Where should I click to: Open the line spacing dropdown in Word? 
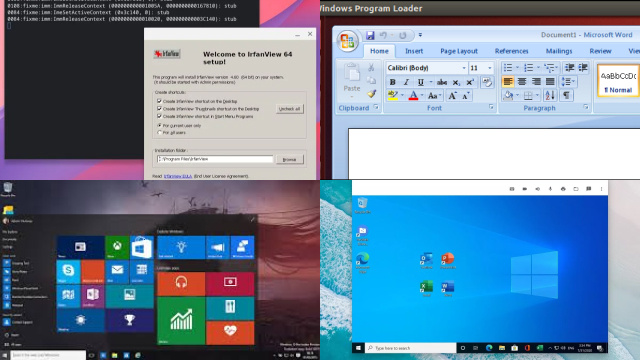point(568,82)
